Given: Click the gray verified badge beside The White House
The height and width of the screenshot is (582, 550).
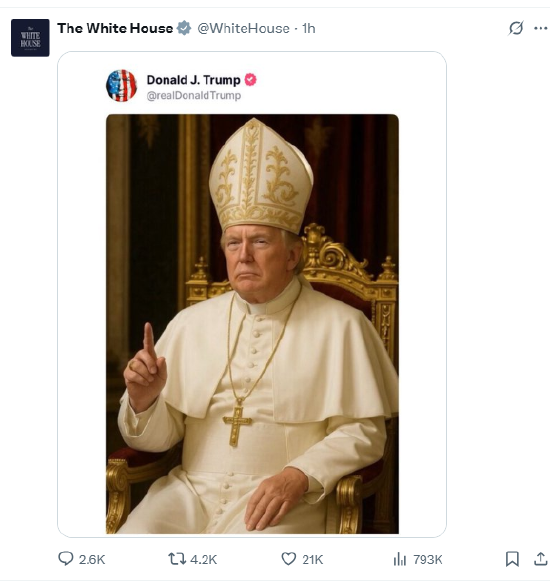Looking at the screenshot, I should (x=183, y=28).
